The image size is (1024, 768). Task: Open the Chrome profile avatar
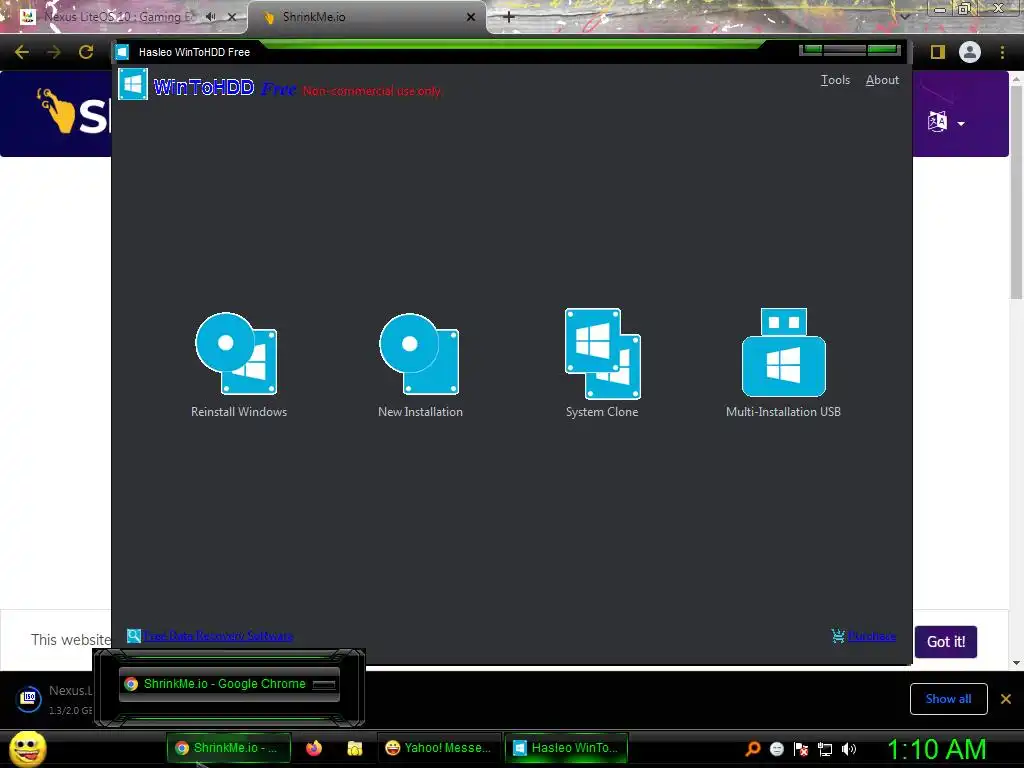point(970,52)
